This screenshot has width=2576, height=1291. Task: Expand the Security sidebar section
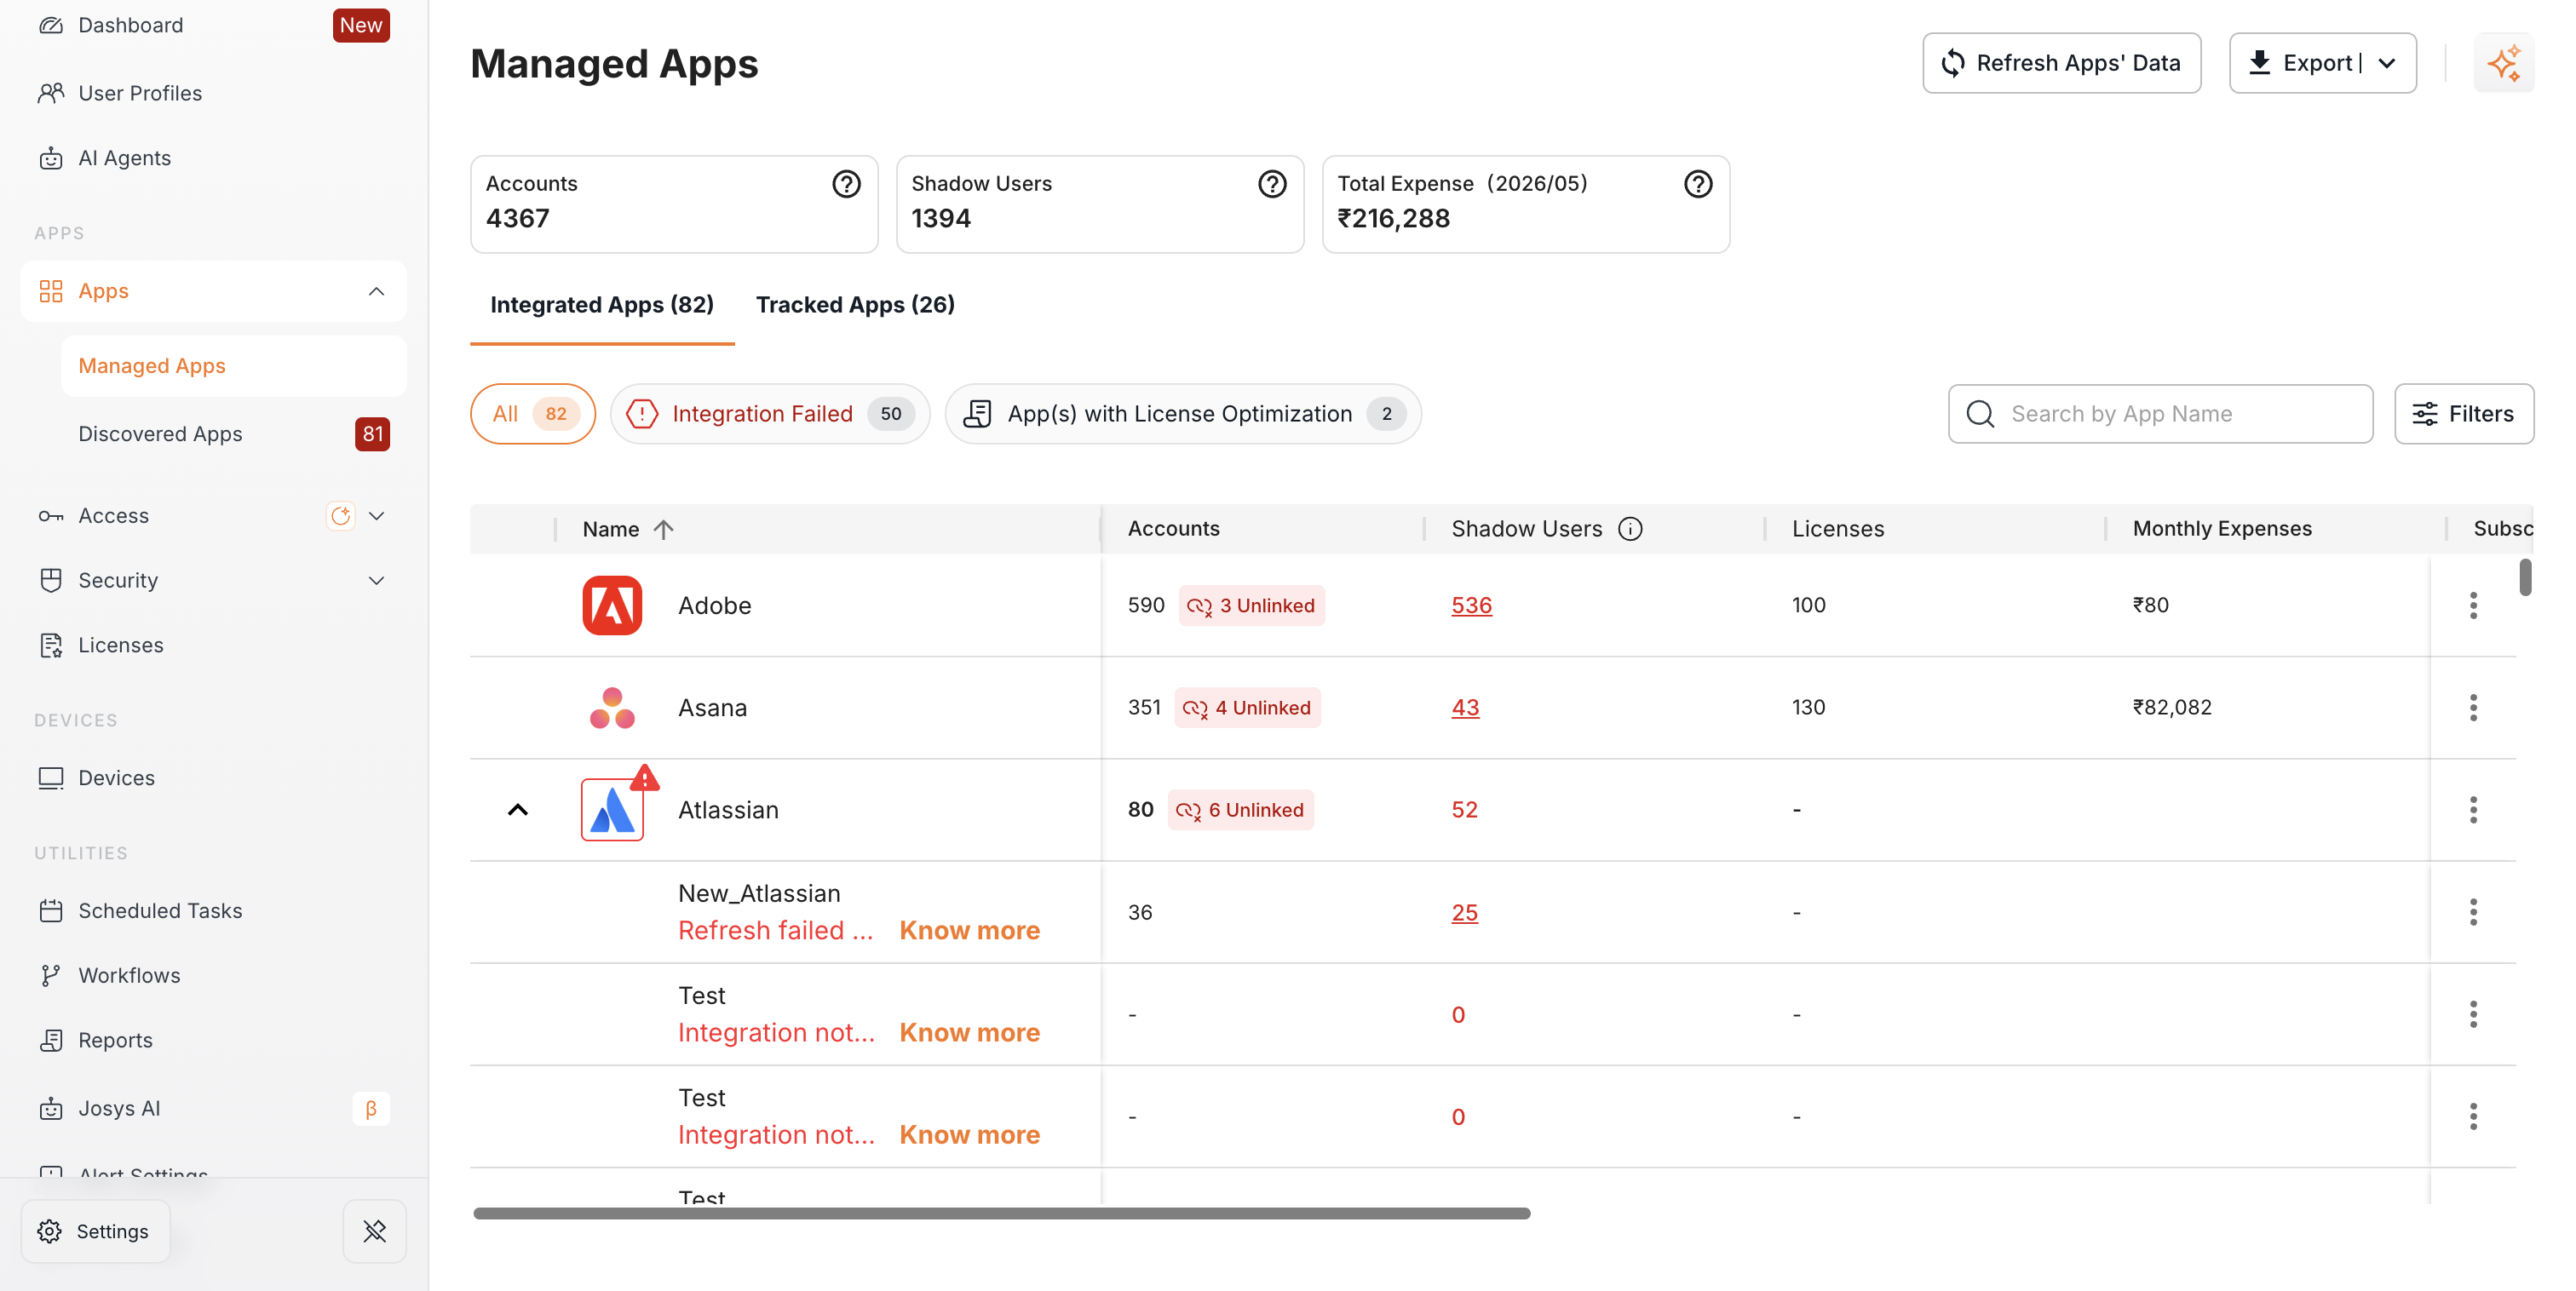(377, 581)
